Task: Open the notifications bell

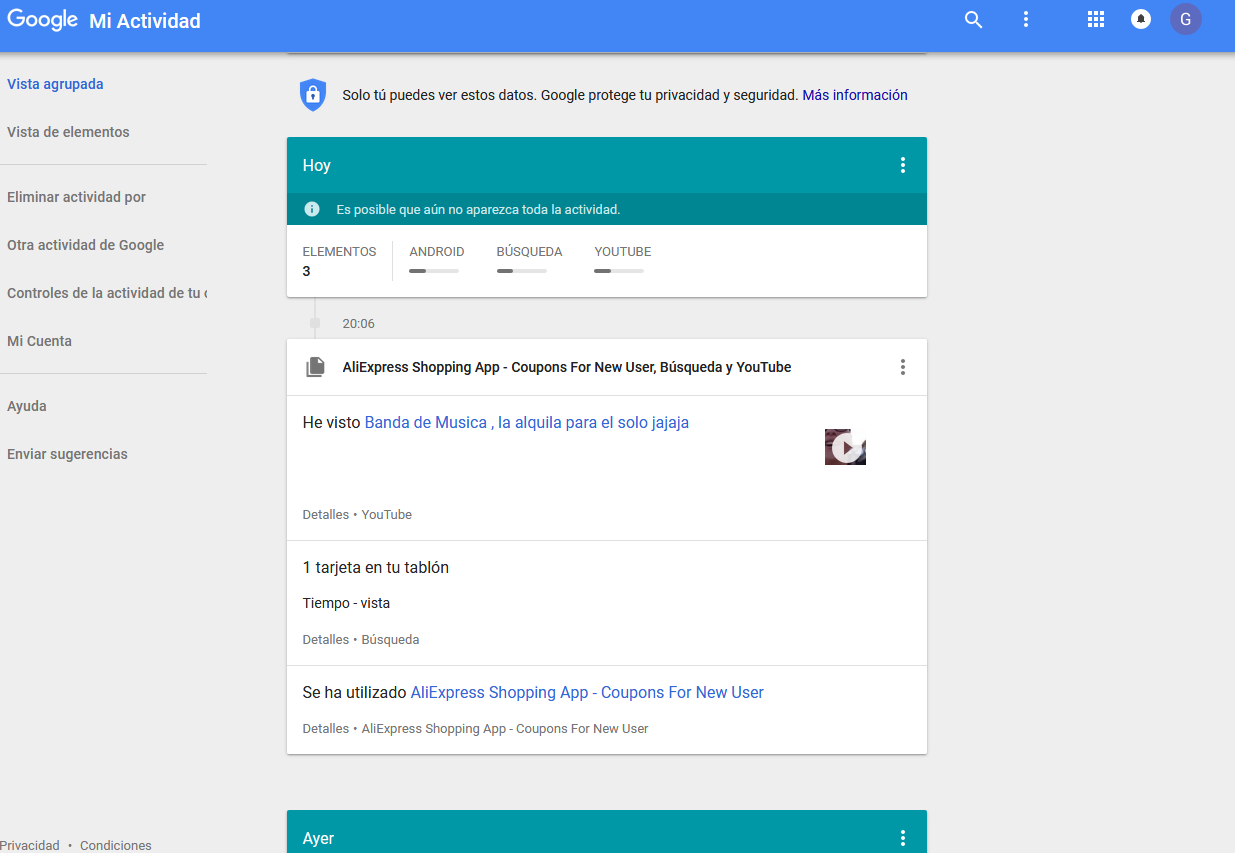Action: pyautogui.click(x=1140, y=20)
